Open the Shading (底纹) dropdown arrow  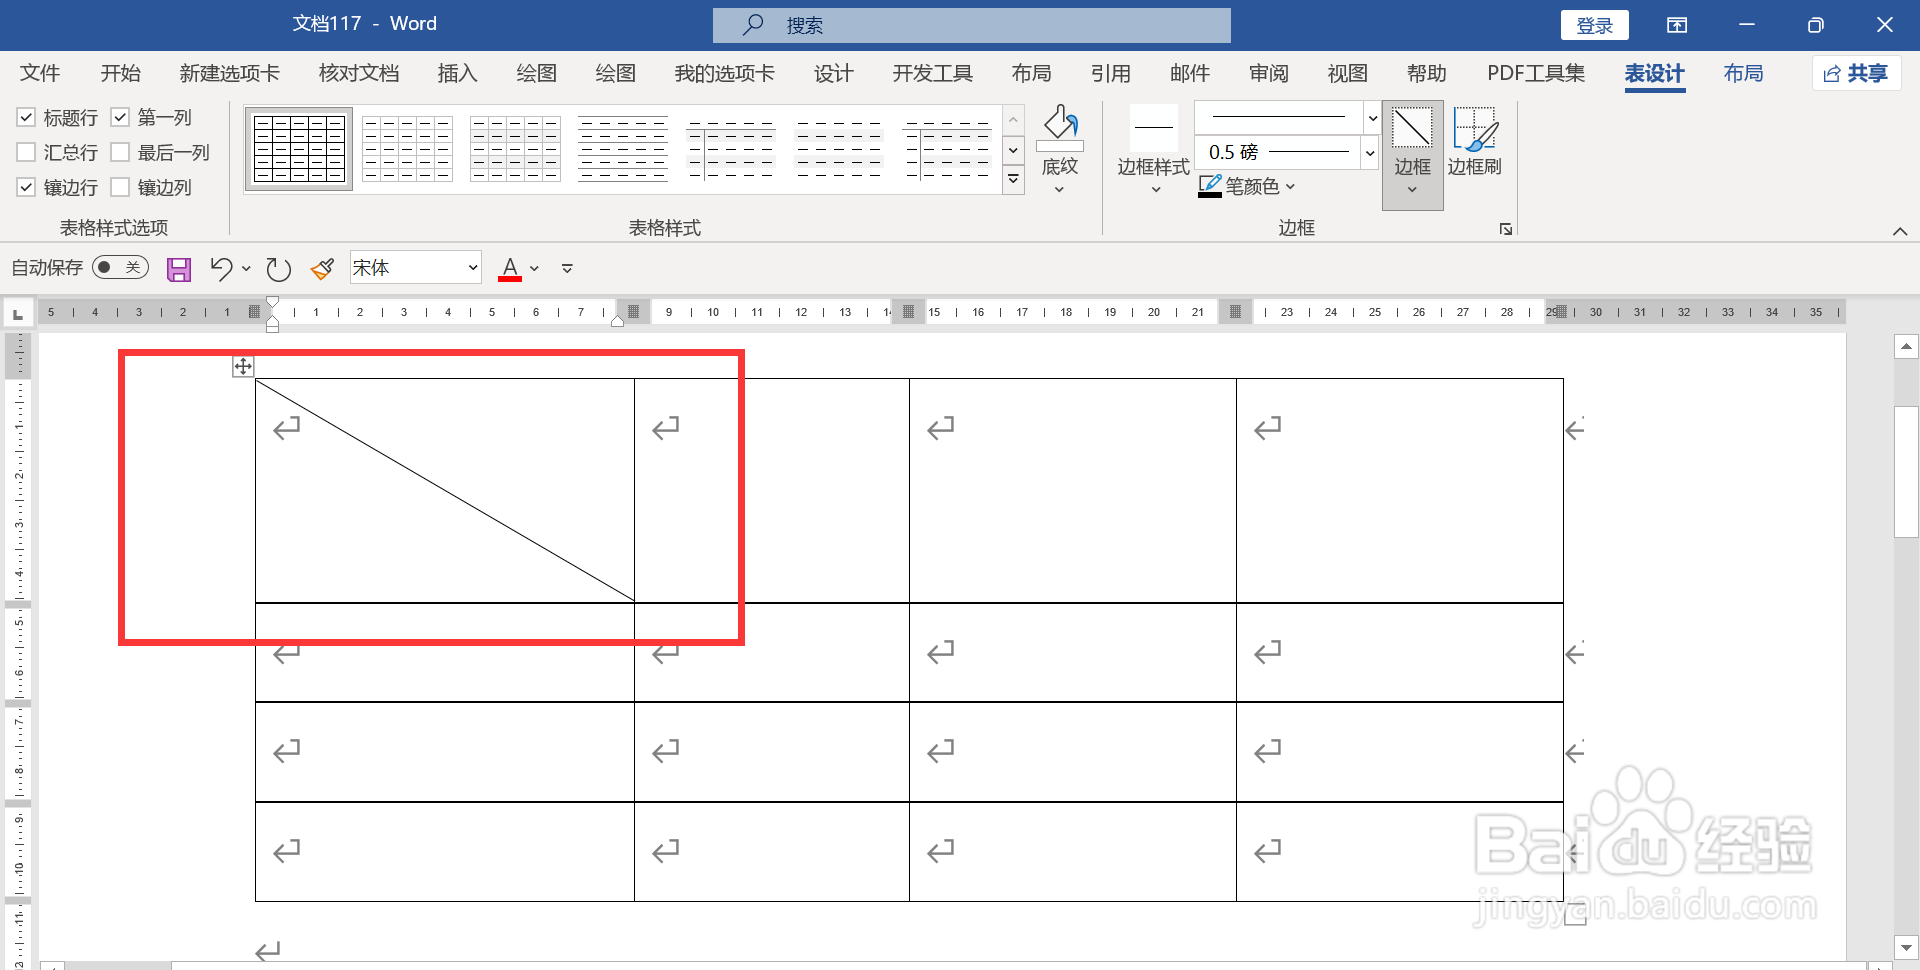click(x=1060, y=190)
